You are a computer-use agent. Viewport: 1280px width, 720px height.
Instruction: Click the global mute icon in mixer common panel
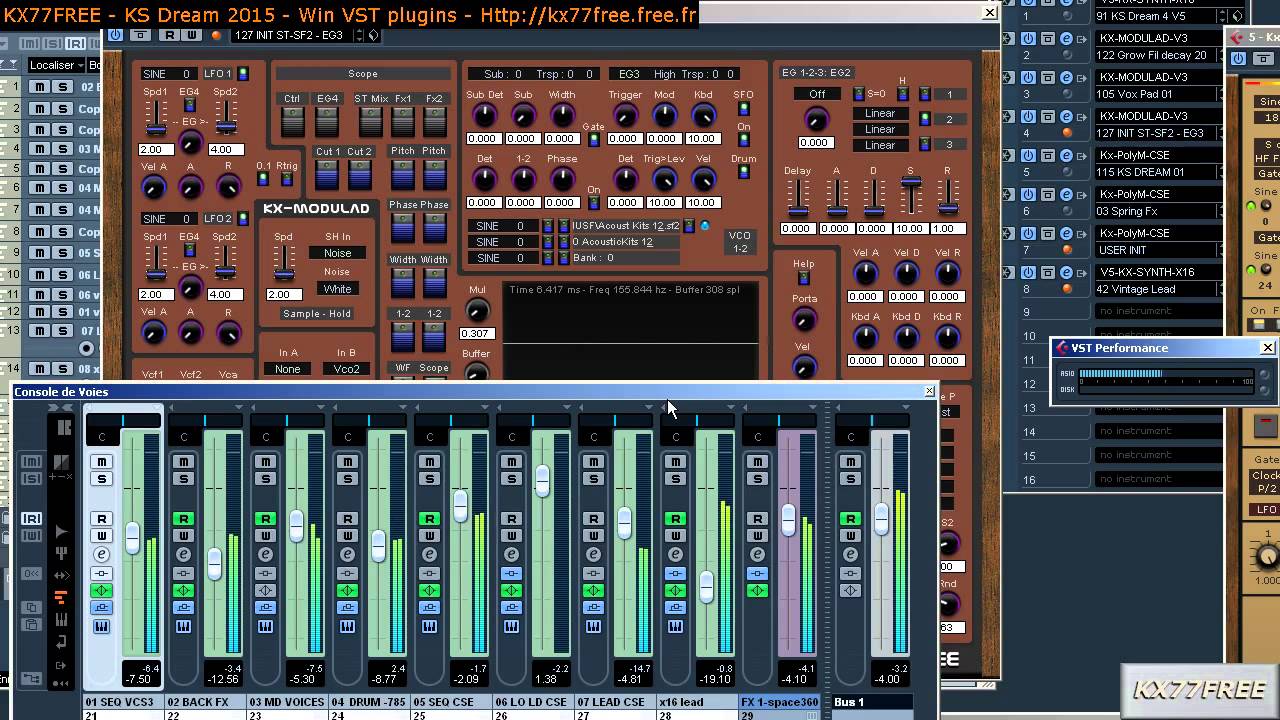[31, 462]
